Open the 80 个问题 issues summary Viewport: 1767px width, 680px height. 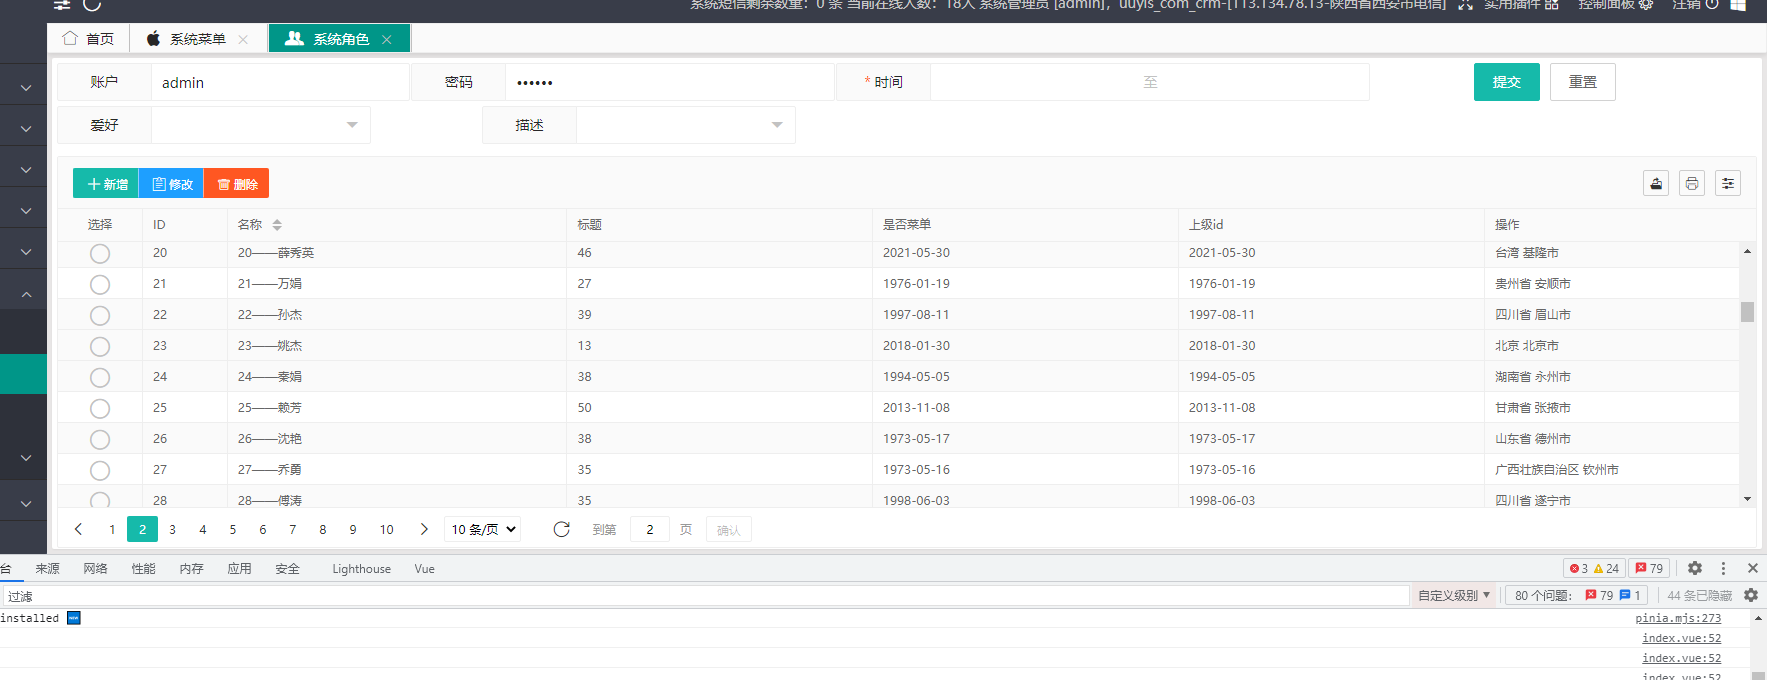click(1576, 595)
